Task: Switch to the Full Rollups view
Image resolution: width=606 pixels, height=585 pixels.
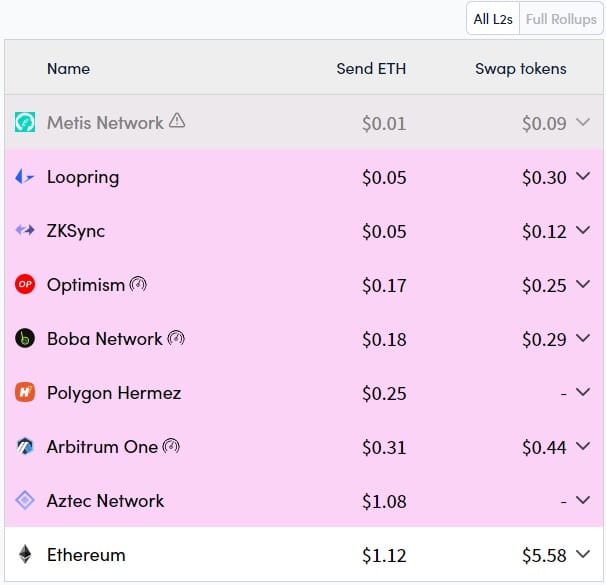Action: click(x=561, y=19)
